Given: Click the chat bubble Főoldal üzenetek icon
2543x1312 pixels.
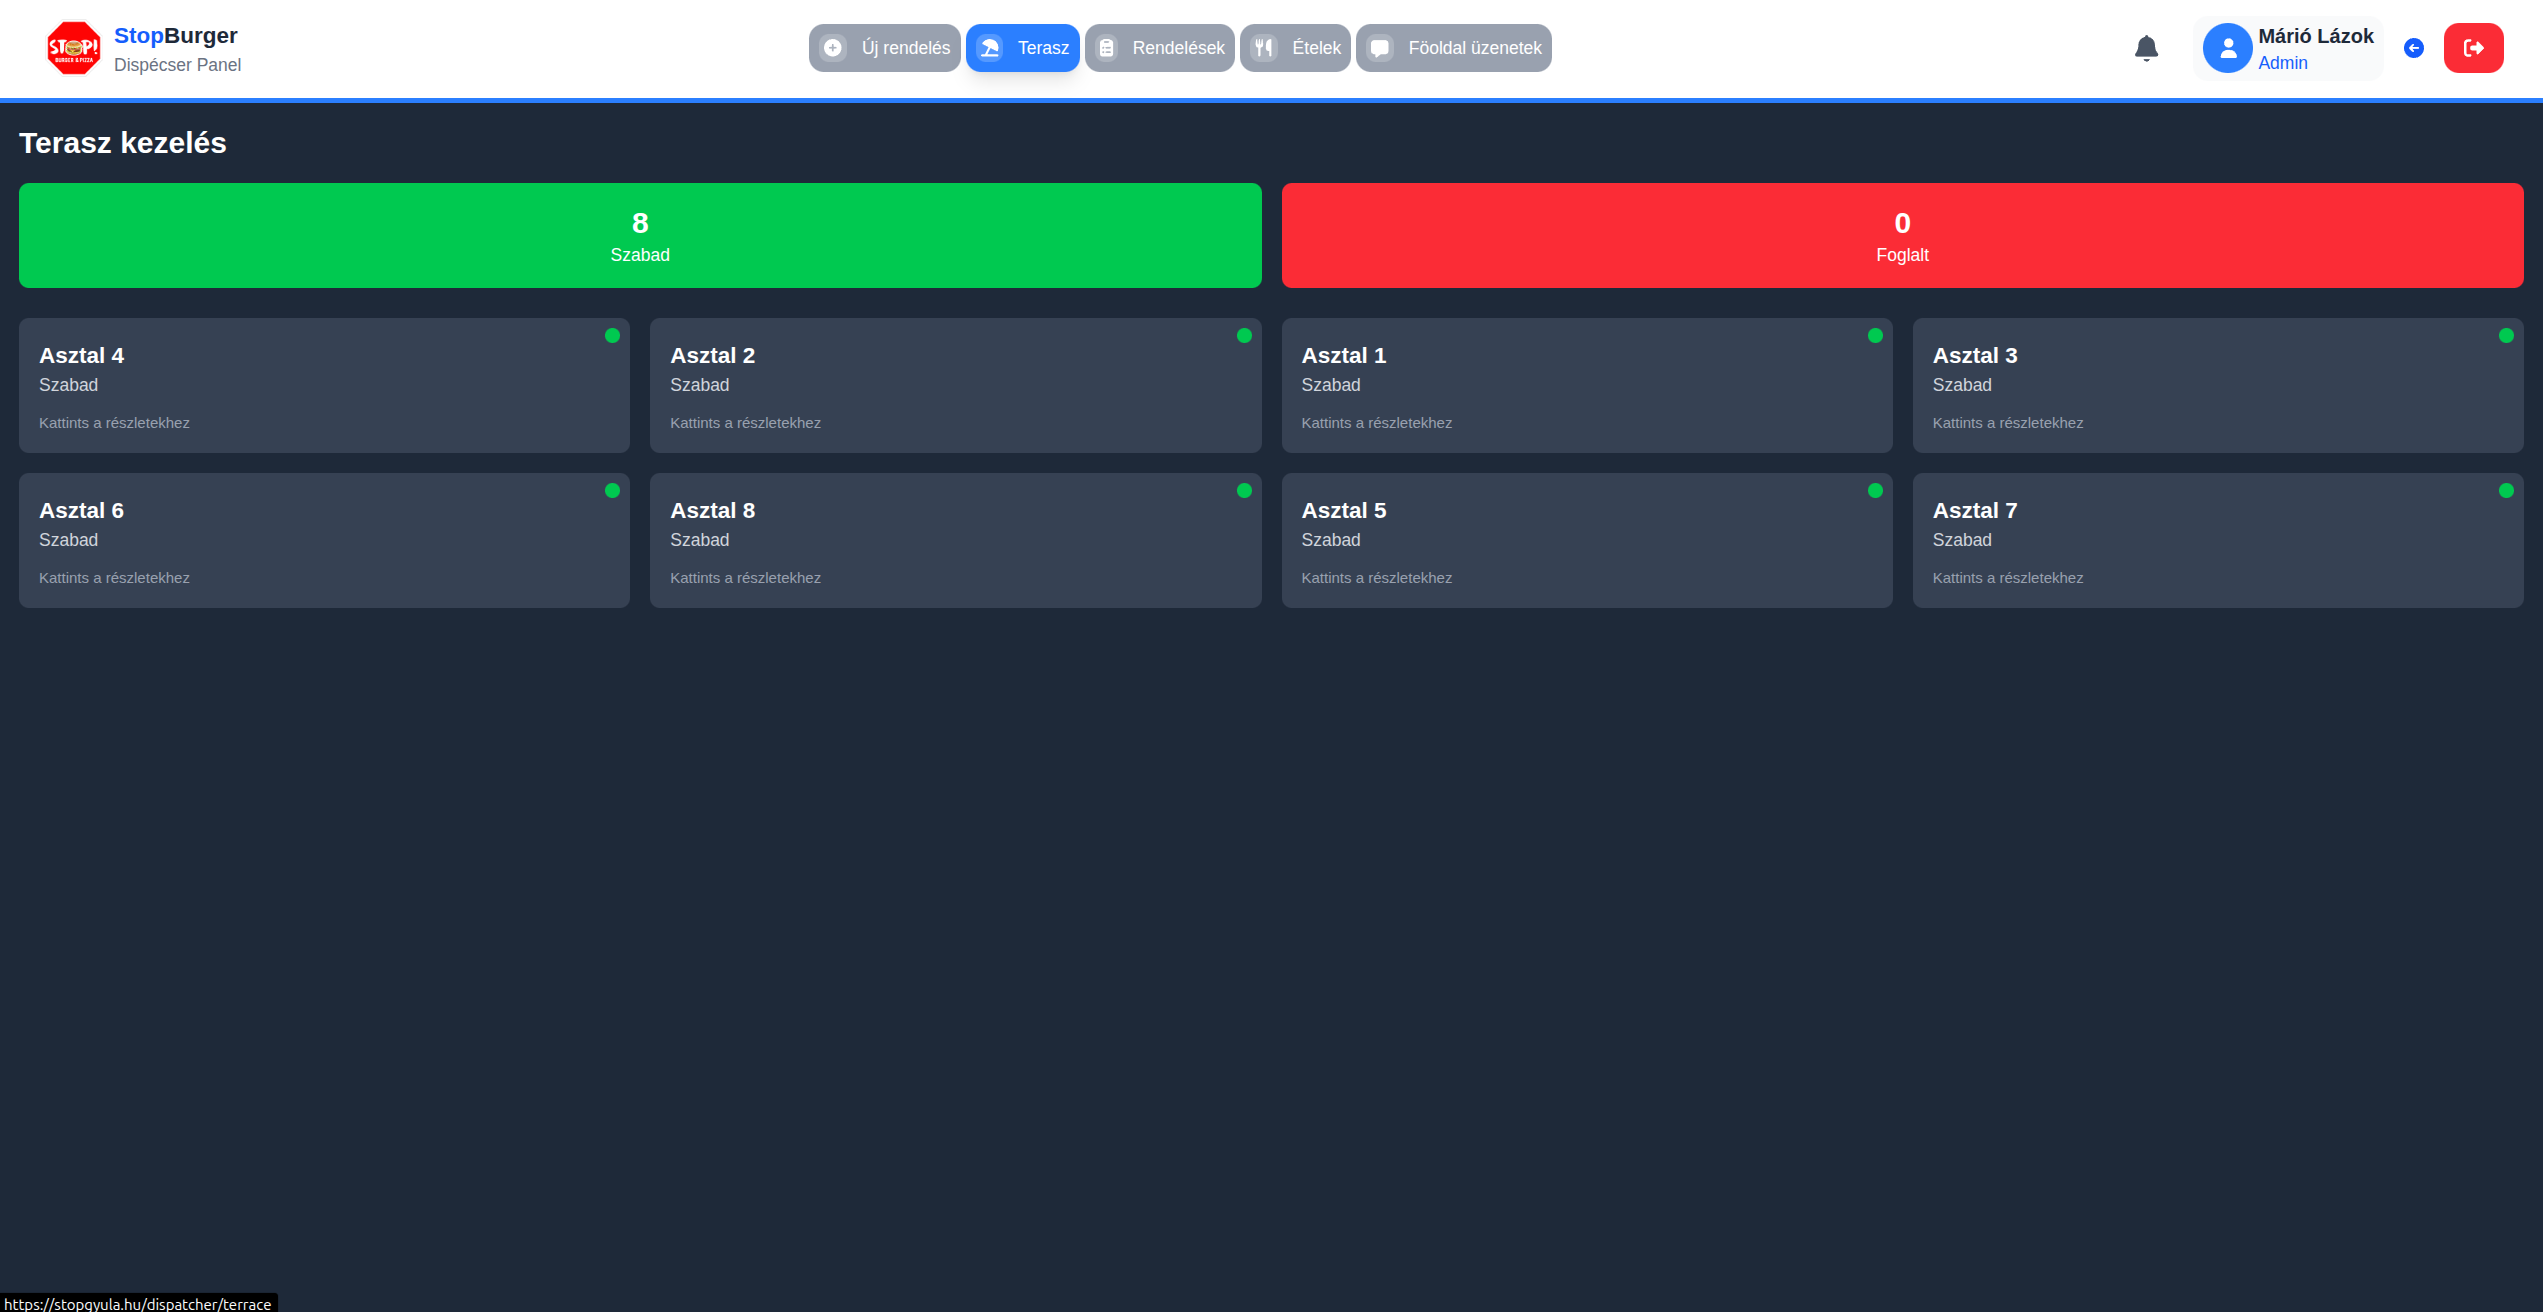Looking at the screenshot, I should (x=1380, y=48).
